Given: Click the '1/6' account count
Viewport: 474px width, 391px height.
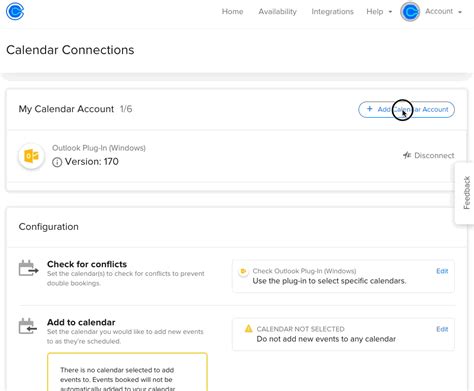Looking at the screenshot, I should 126,109.
